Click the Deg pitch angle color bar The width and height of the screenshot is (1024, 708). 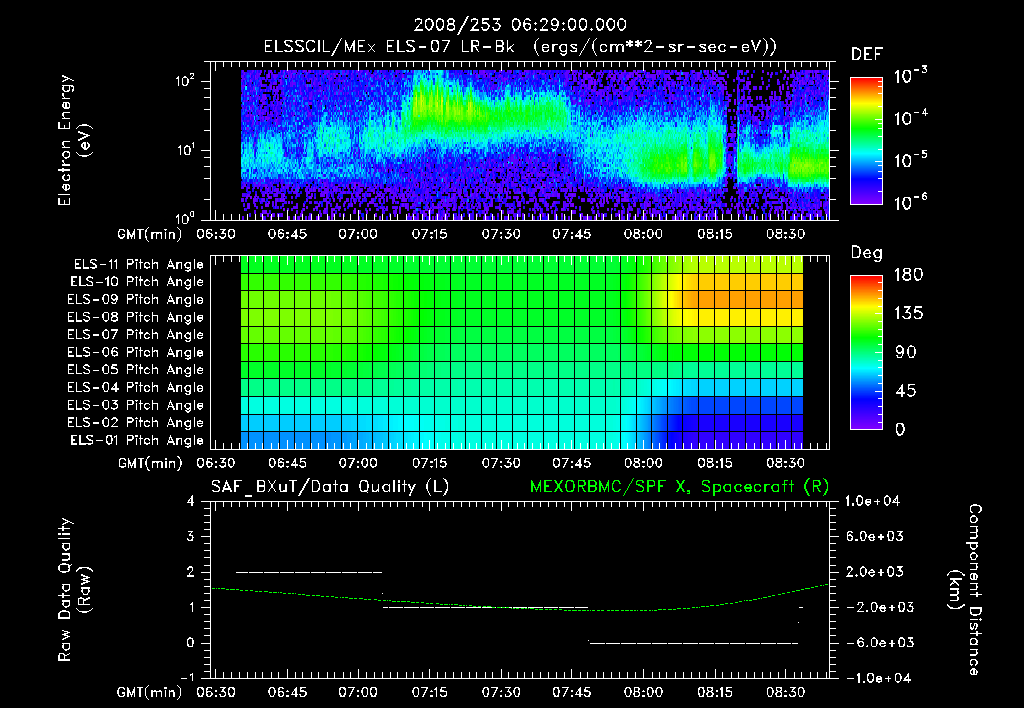866,352
